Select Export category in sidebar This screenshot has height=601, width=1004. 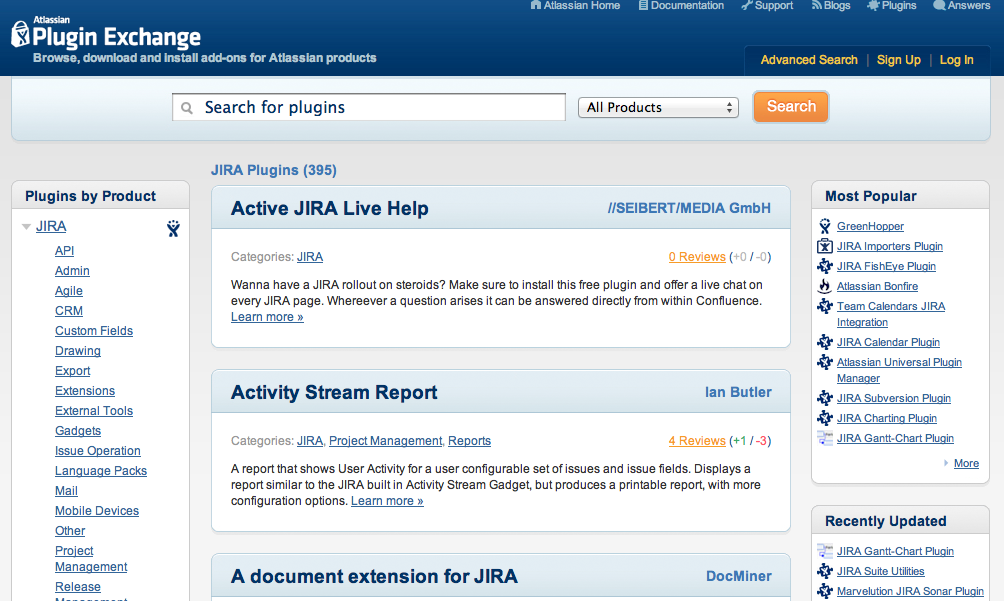[x=72, y=371]
